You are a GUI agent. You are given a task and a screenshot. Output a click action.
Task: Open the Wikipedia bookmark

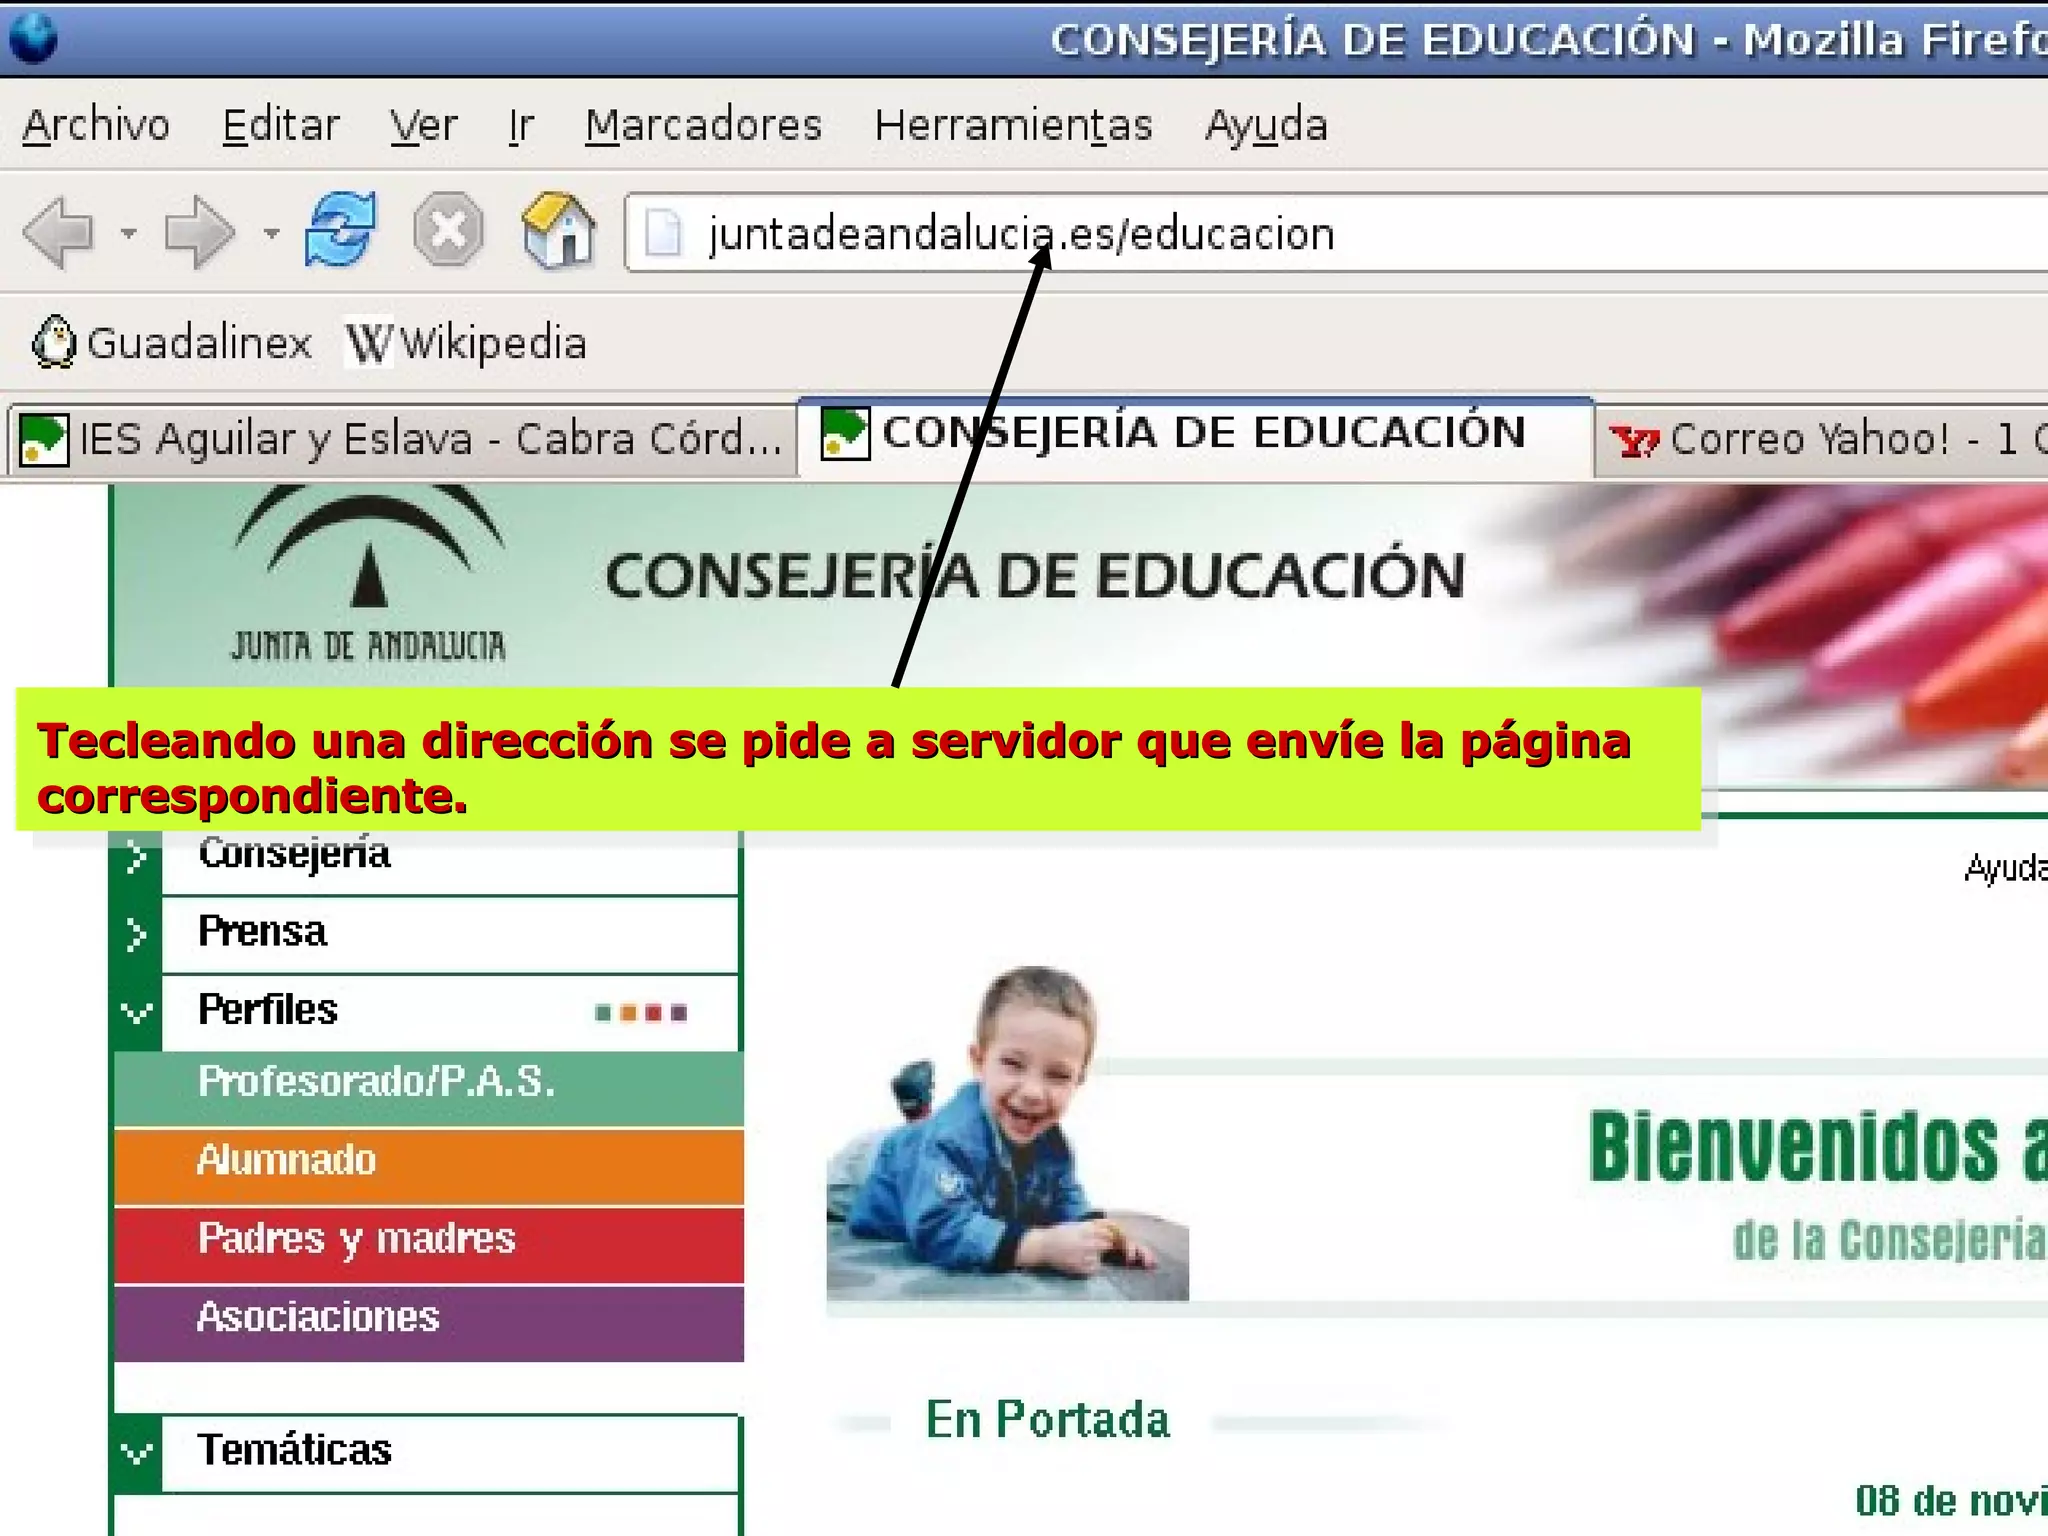point(466,343)
